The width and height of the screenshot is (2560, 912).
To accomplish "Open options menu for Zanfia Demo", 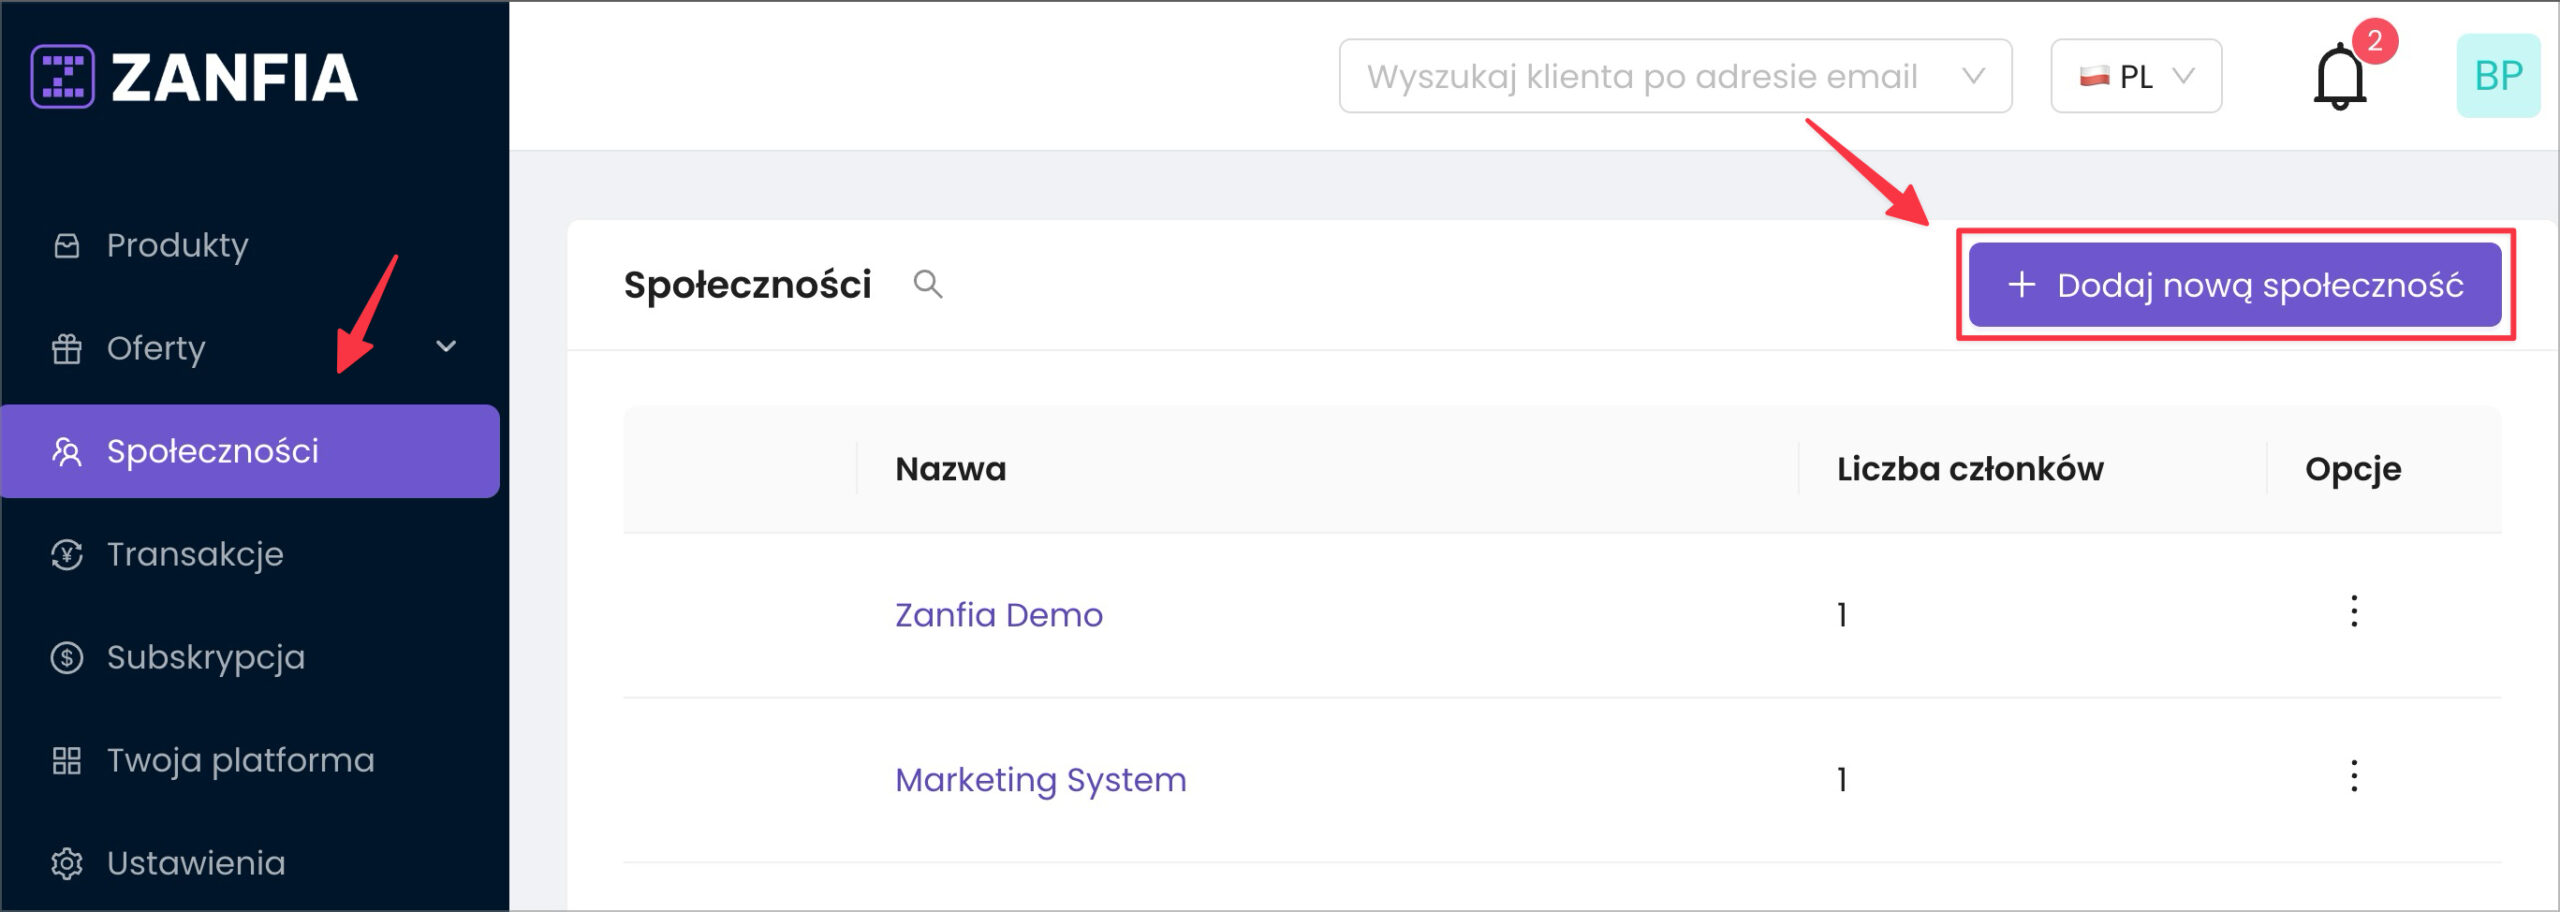I will pos(2353,611).
